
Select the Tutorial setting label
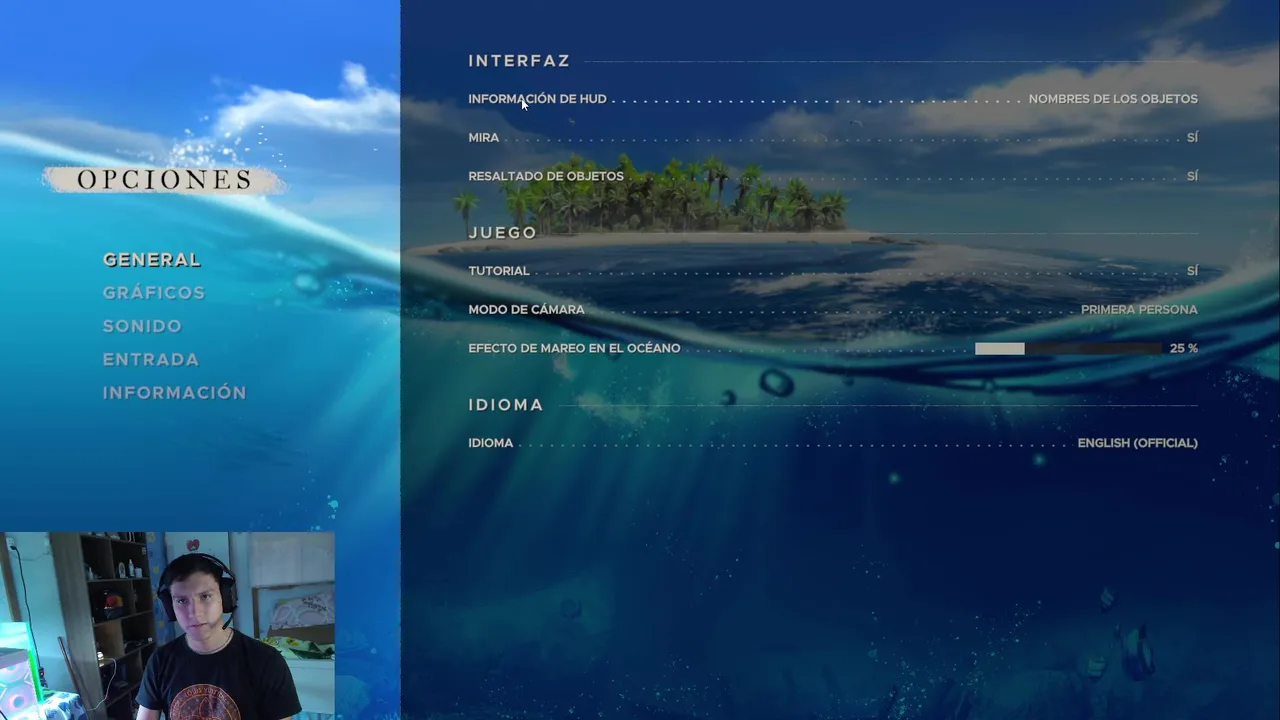coord(499,271)
